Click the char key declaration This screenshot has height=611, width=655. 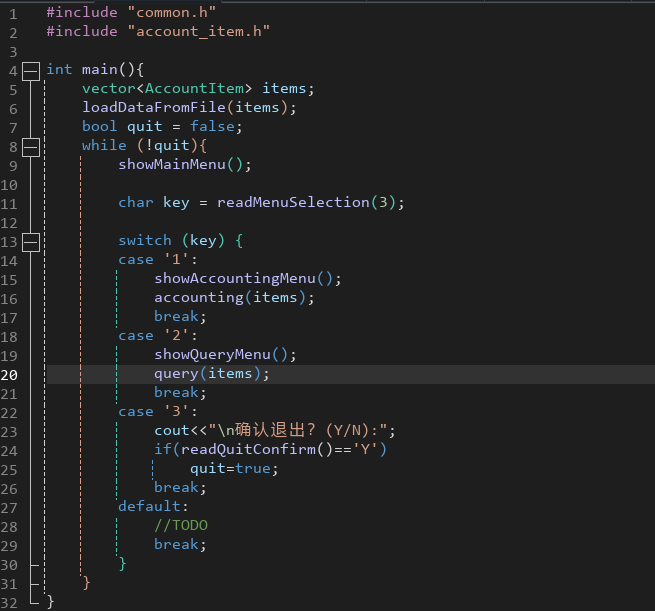[x=154, y=203]
